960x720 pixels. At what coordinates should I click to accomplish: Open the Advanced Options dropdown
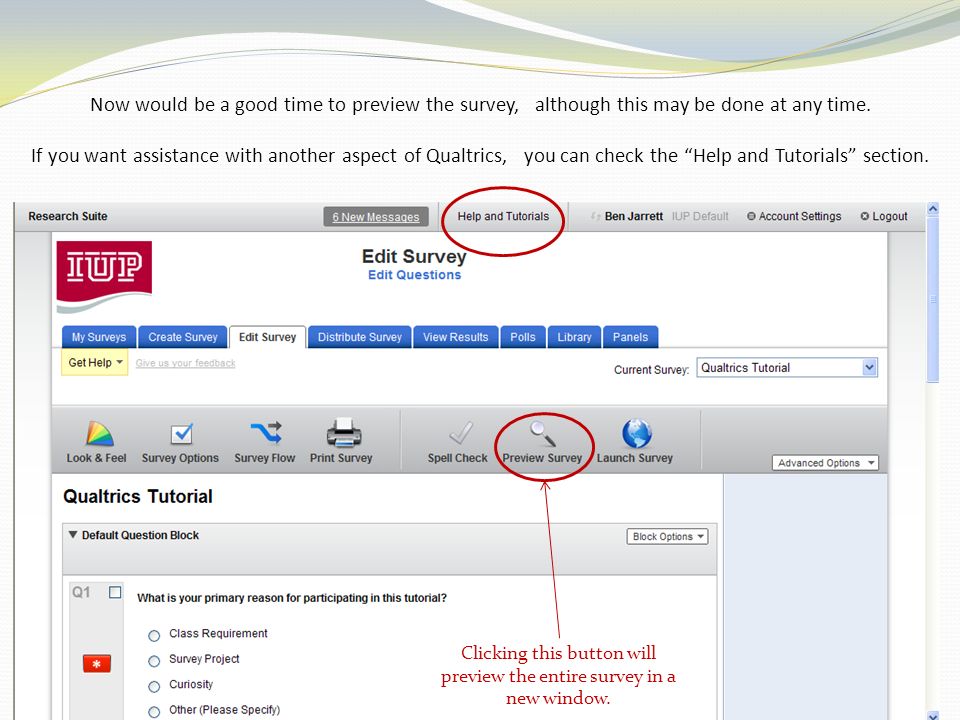coord(825,463)
